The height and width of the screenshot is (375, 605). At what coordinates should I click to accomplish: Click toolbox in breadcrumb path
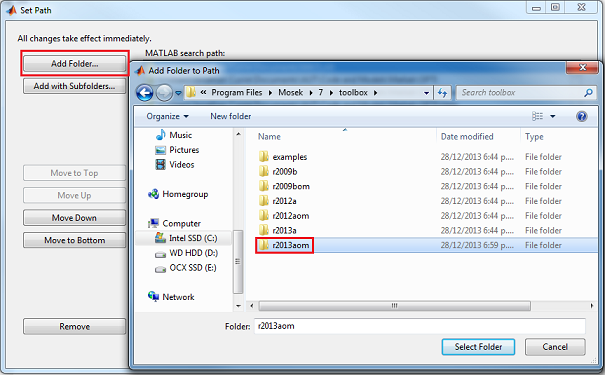coord(353,93)
